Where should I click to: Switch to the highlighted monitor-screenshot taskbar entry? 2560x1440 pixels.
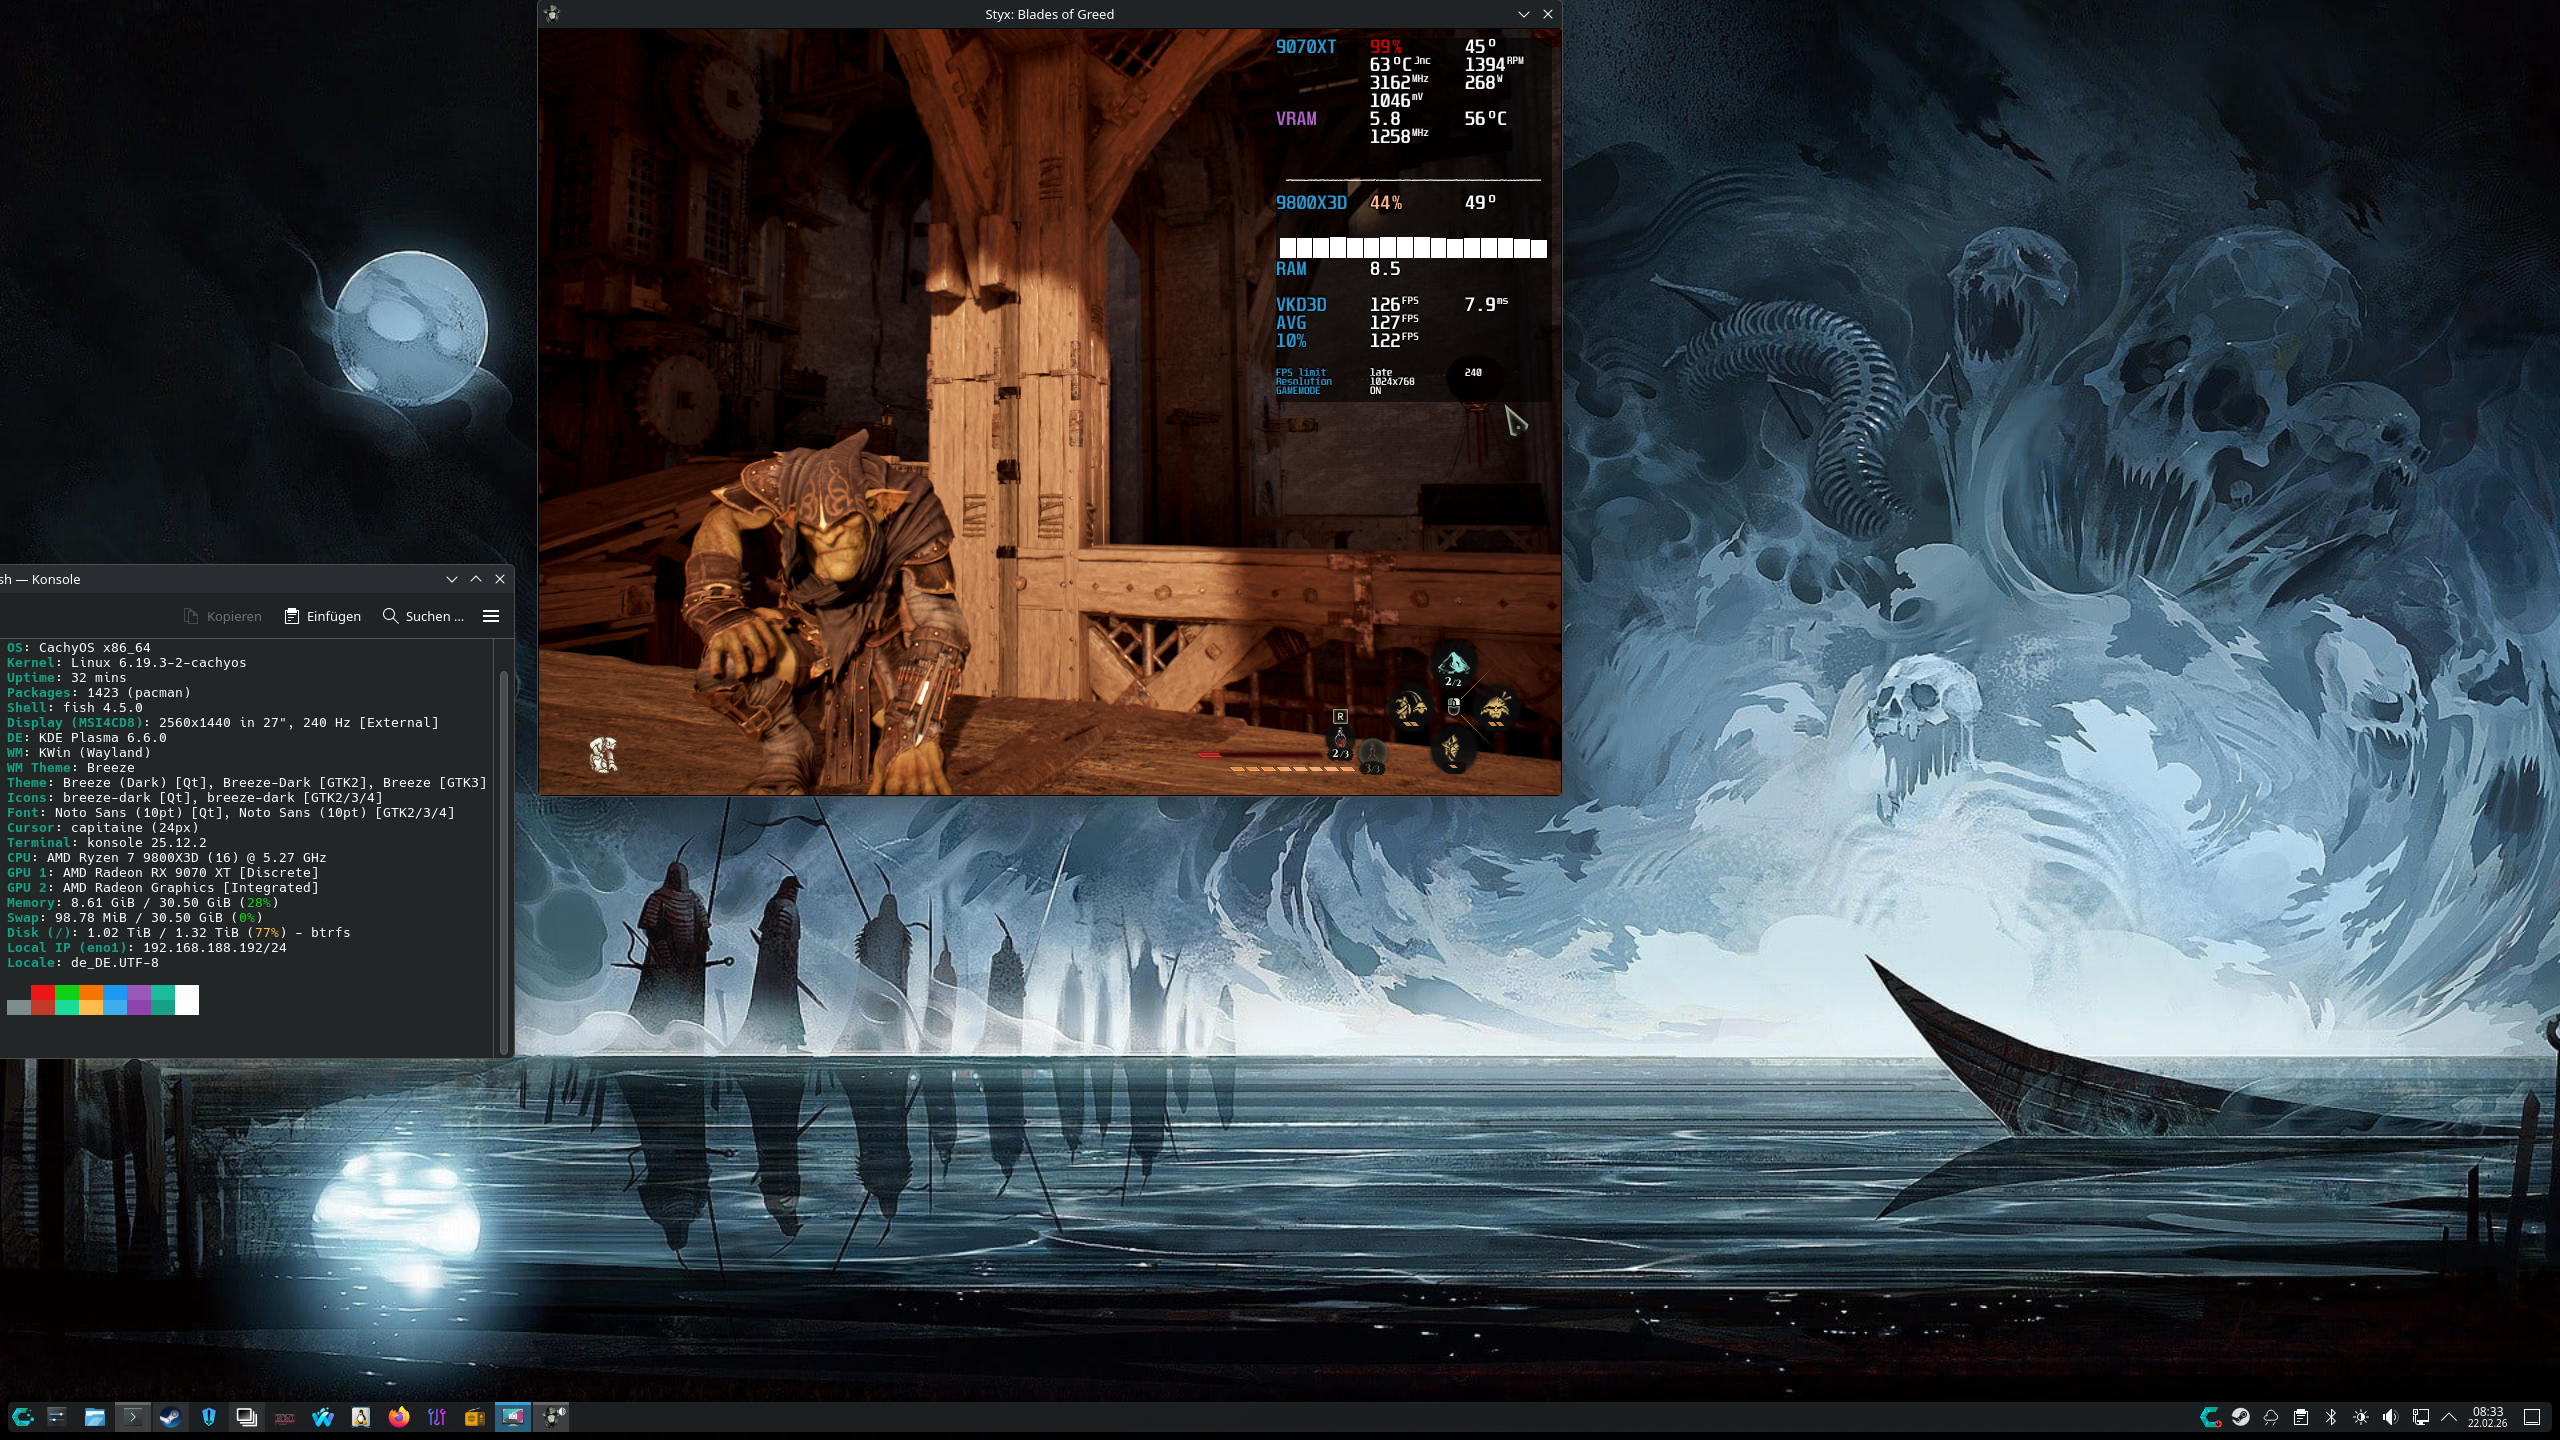click(x=513, y=1417)
